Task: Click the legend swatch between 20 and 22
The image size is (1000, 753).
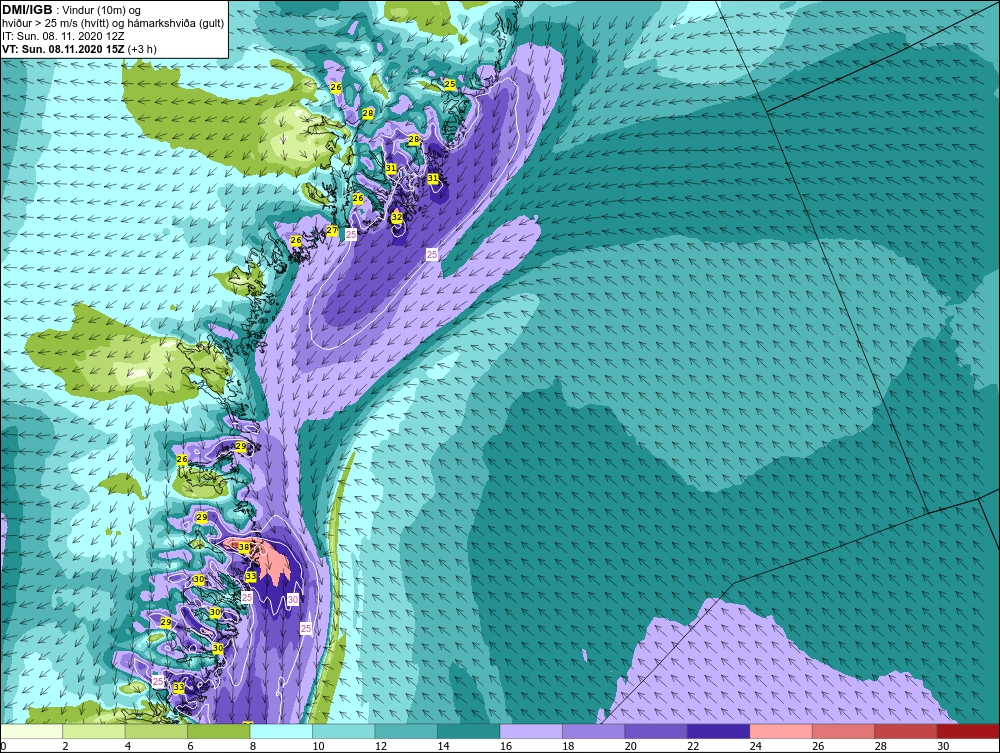Action: click(656, 731)
